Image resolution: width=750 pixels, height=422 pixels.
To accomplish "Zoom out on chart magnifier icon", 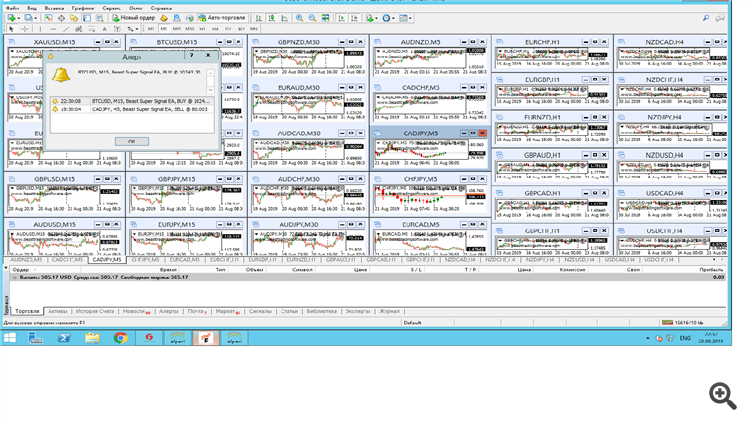I will 312,18.
